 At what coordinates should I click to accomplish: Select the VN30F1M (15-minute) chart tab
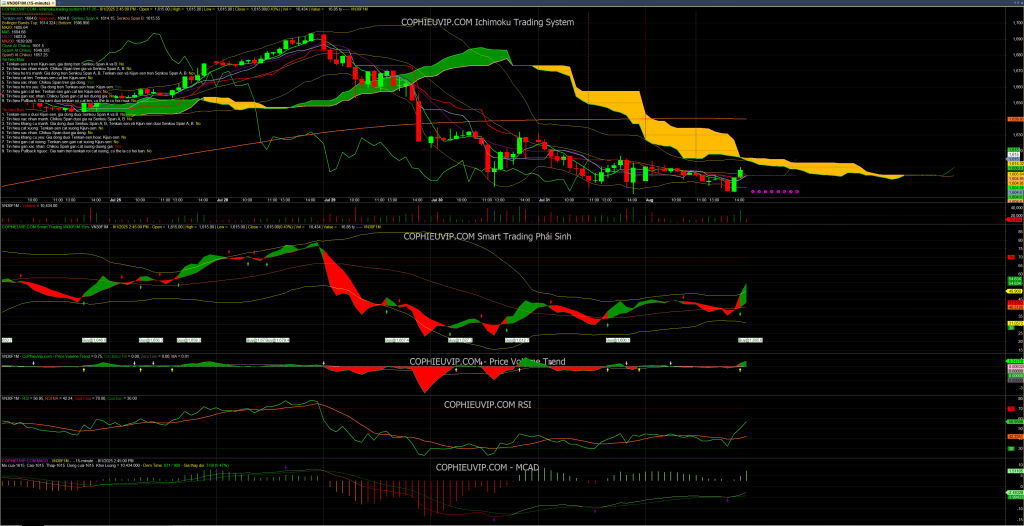click(27, 3)
